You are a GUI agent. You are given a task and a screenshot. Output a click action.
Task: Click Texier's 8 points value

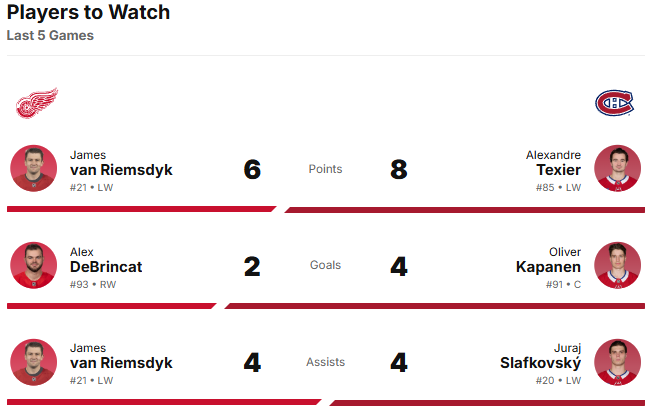coord(399,169)
